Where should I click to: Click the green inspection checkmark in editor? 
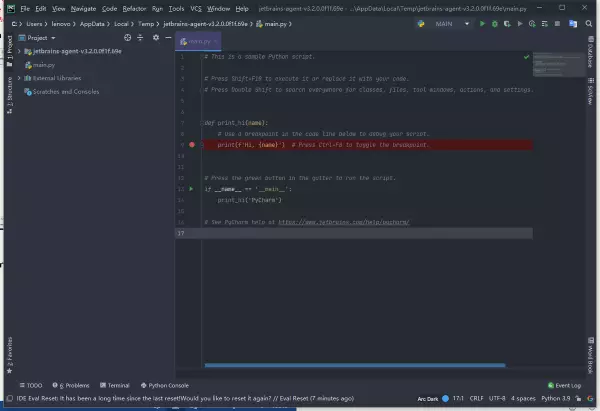coord(527,57)
